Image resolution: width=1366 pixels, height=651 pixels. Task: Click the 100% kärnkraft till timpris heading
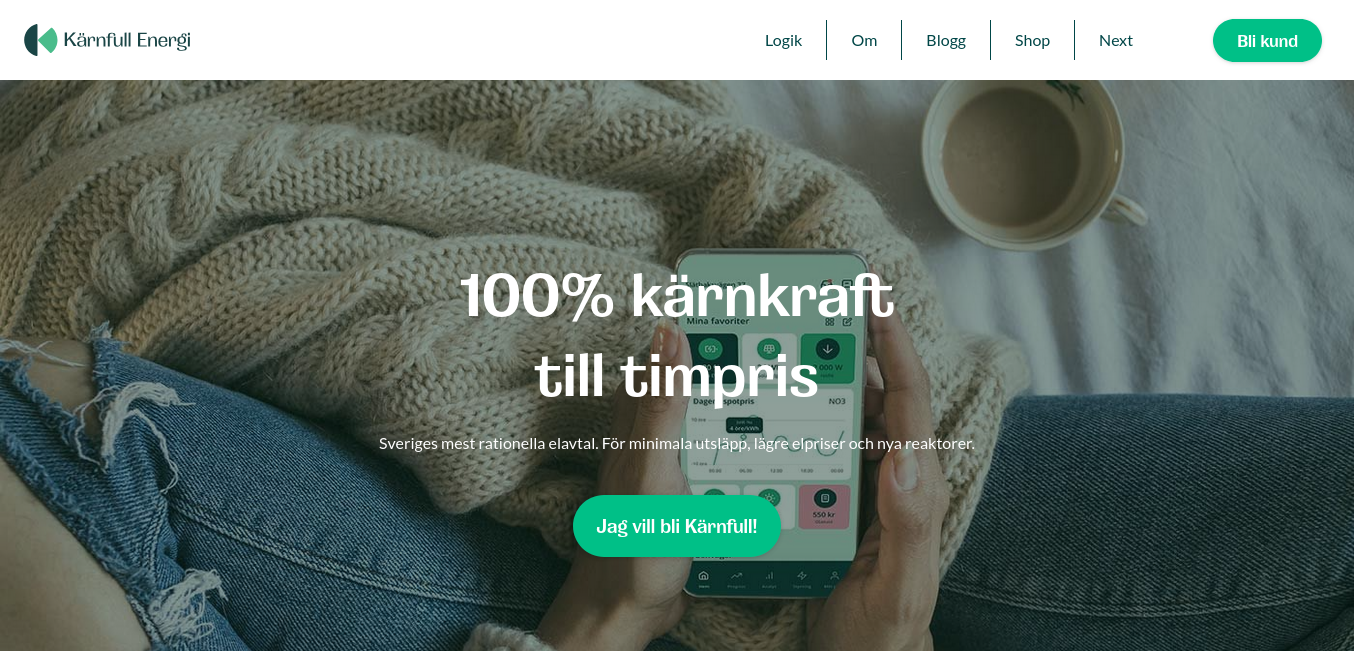point(677,336)
